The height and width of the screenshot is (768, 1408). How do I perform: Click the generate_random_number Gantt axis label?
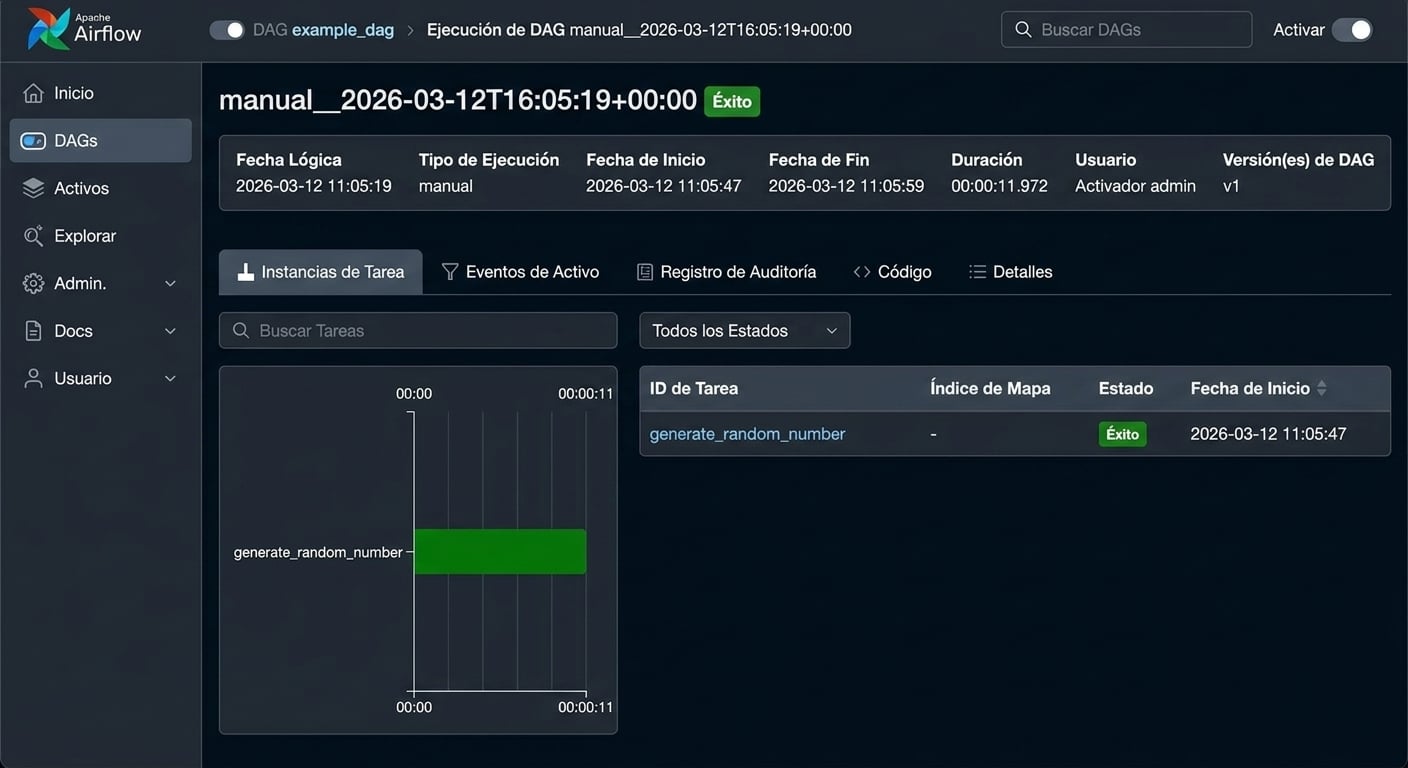click(x=318, y=552)
